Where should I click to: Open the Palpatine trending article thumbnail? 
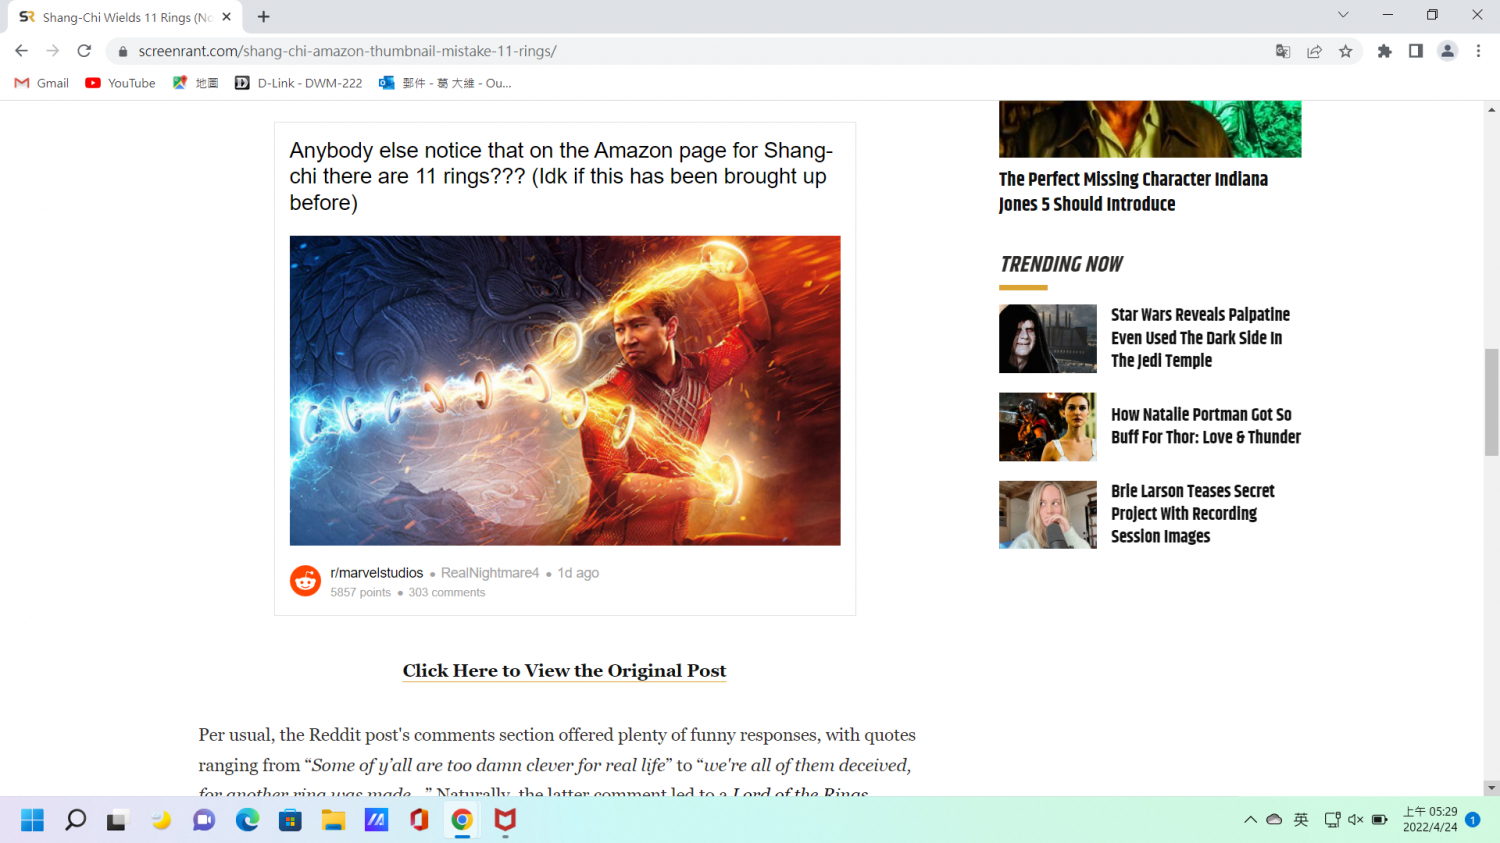[x=1048, y=339]
